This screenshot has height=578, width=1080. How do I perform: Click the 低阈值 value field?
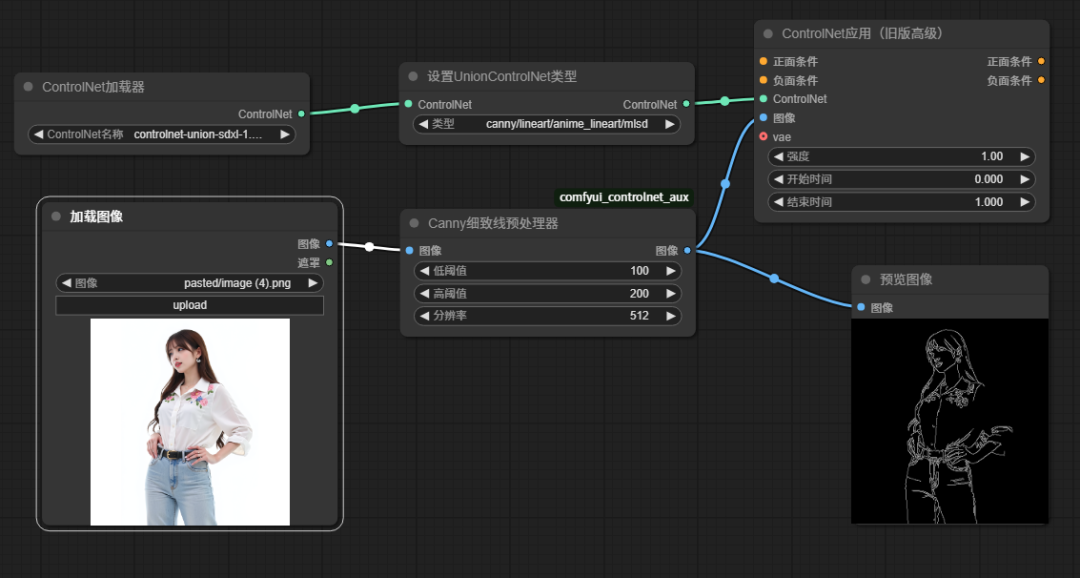point(548,271)
